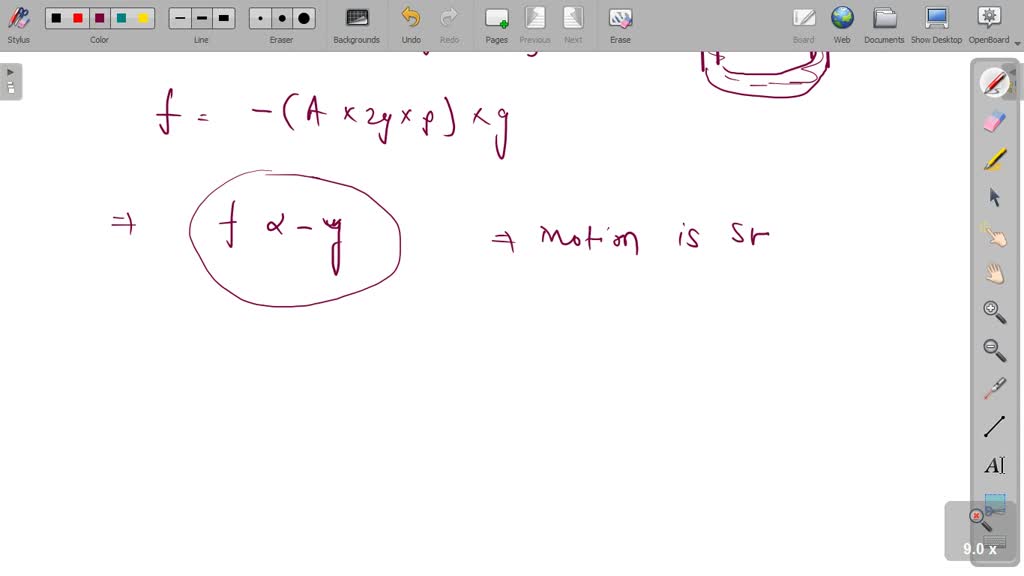1024x576 pixels.
Task: Open the text writing tool
Action: coord(994,464)
